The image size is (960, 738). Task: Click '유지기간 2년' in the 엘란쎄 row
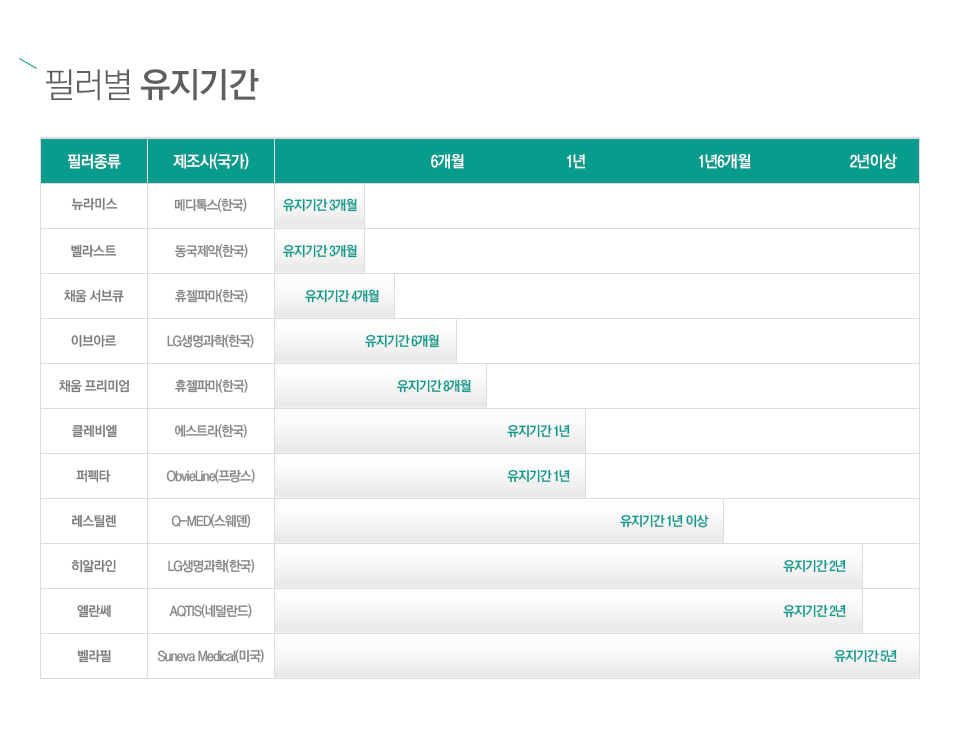coord(814,611)
